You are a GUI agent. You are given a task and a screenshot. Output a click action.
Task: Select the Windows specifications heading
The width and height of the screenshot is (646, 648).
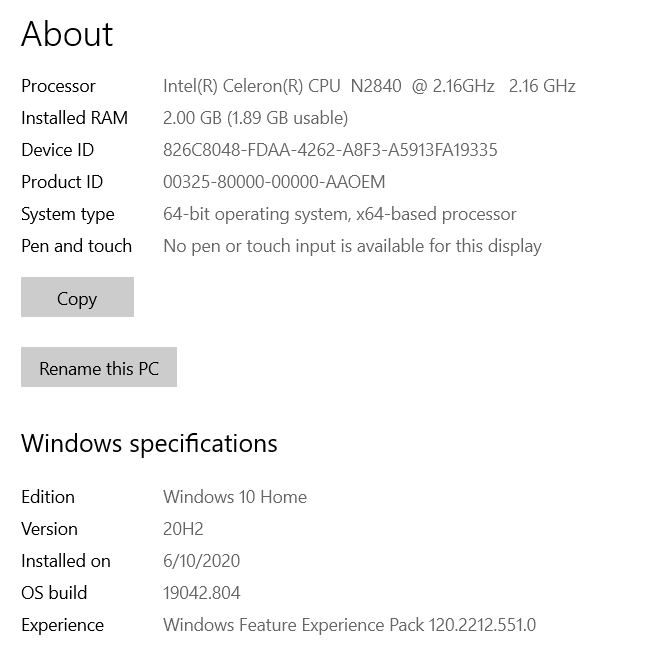[x=149, y=444]
